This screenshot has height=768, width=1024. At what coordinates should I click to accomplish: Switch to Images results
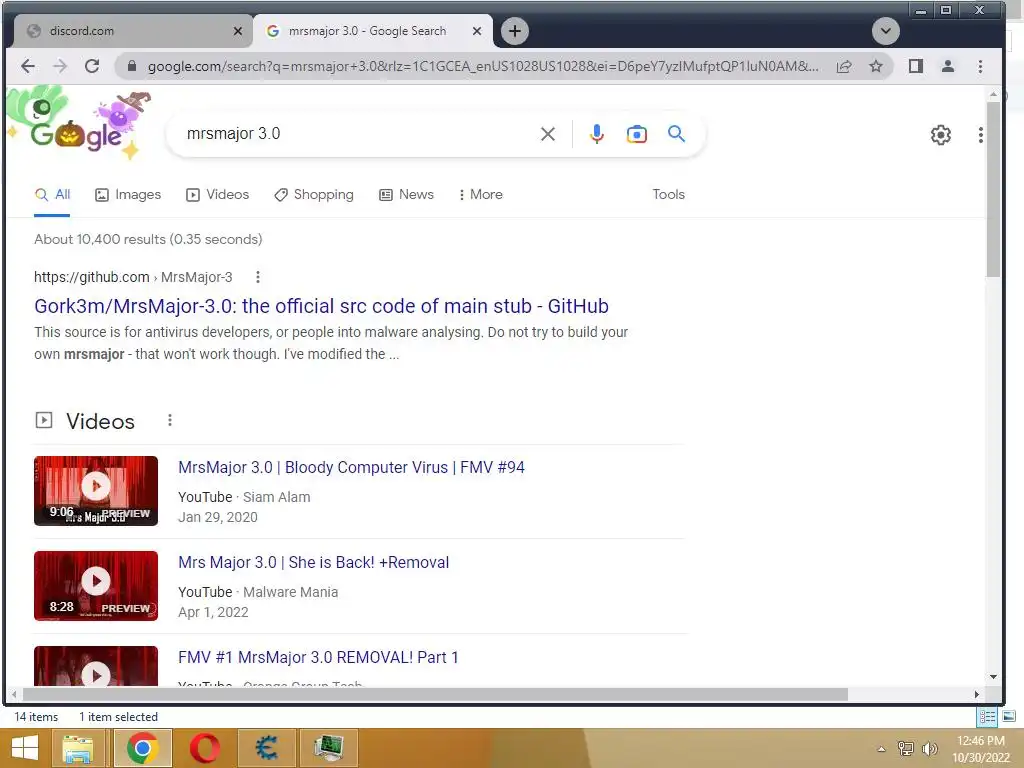coord(128,195)
